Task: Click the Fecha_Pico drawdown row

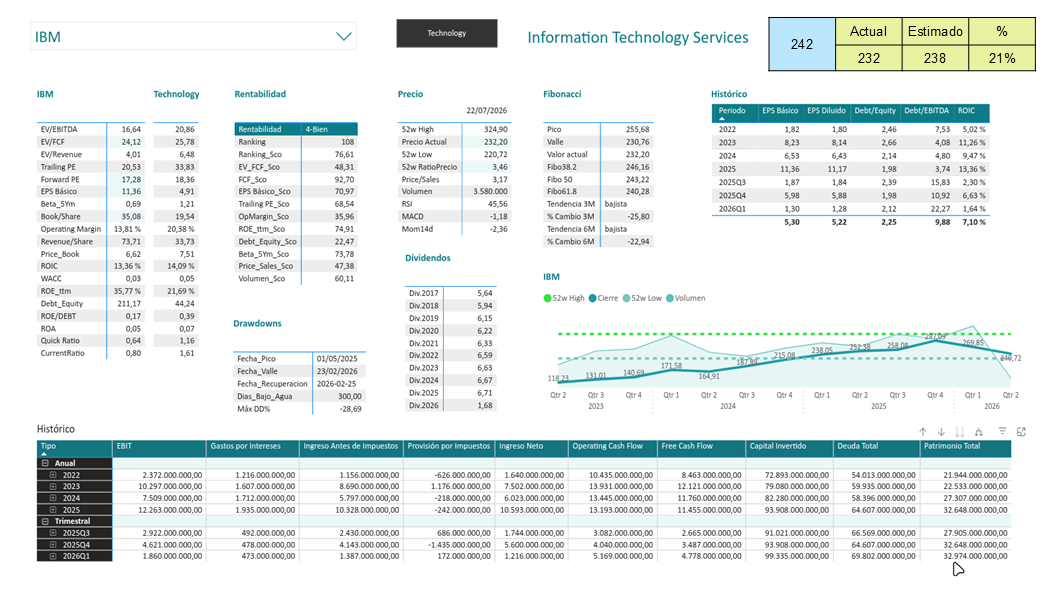Action: [300, 359]
